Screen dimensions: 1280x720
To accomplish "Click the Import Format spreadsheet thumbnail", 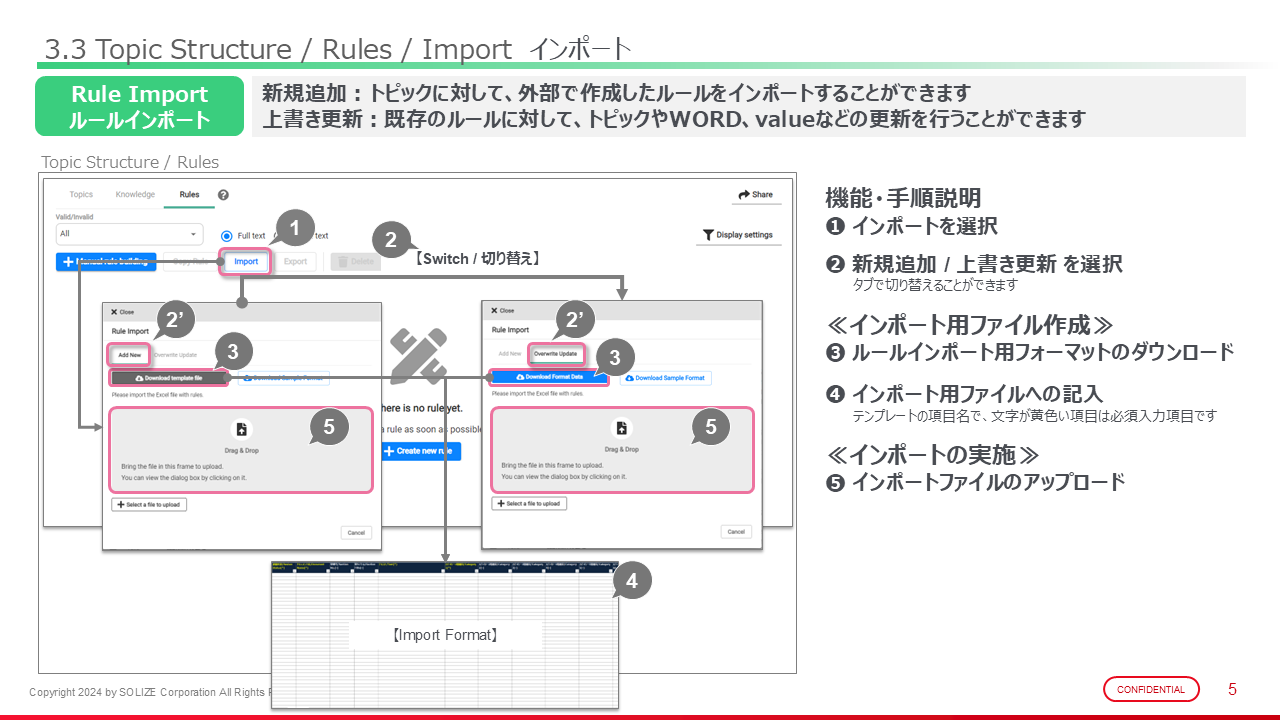I will point(445,634).
